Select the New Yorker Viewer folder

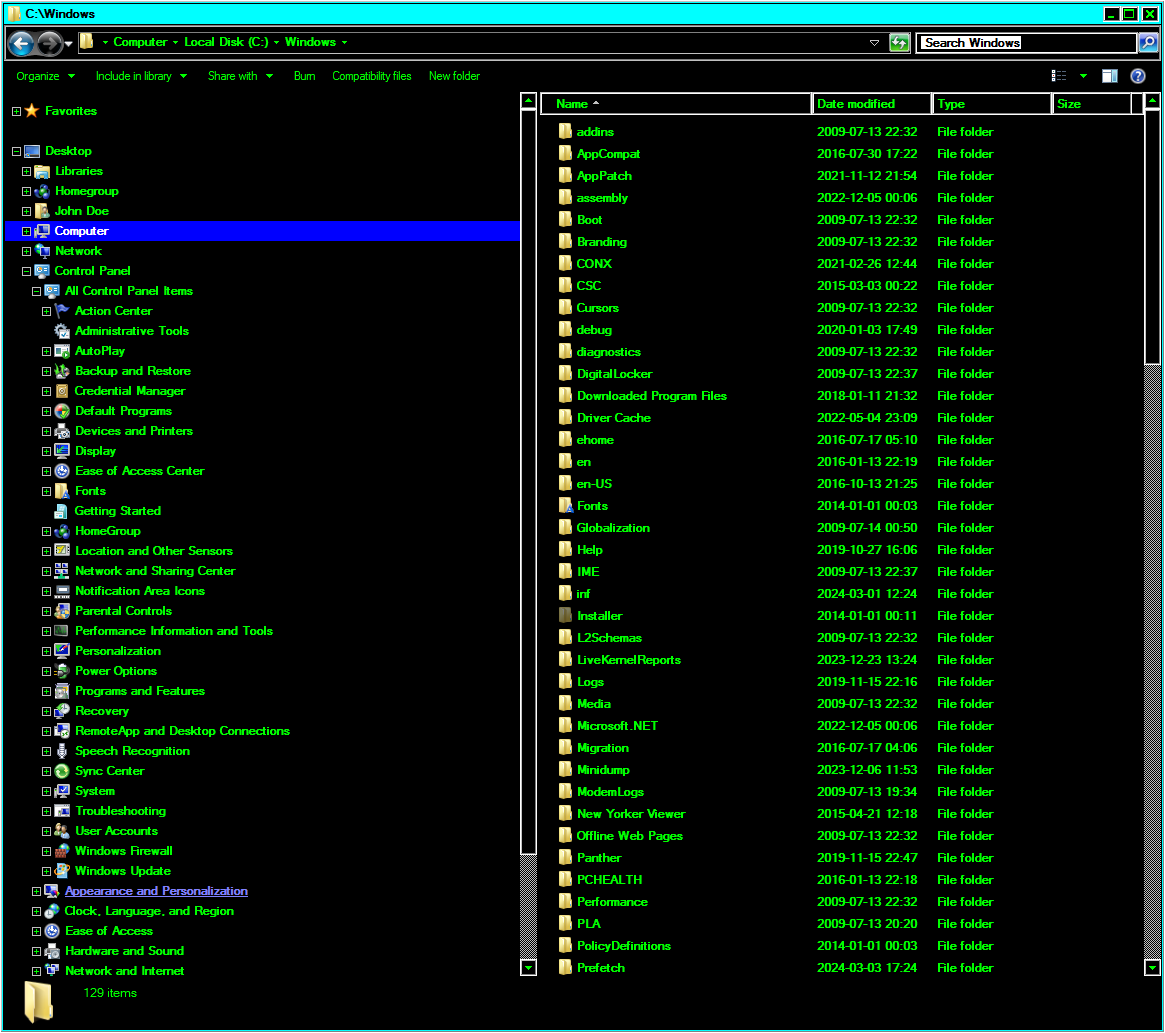coord(631,814)
